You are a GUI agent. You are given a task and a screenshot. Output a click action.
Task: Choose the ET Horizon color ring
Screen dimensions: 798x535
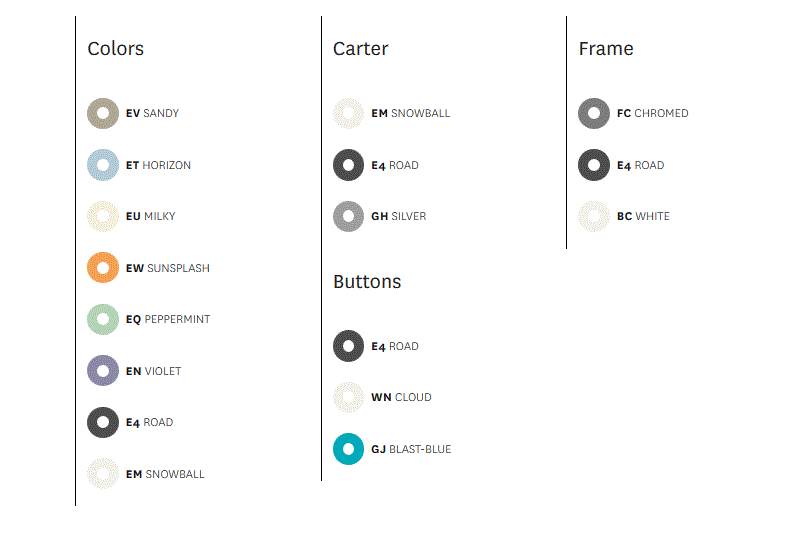point(103,165)
